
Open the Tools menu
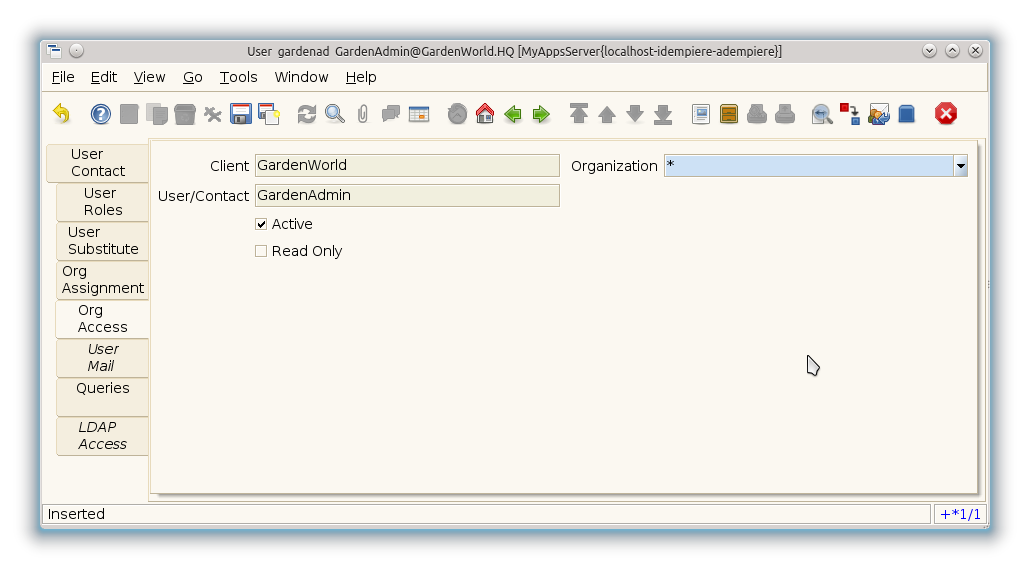point(238,77)
